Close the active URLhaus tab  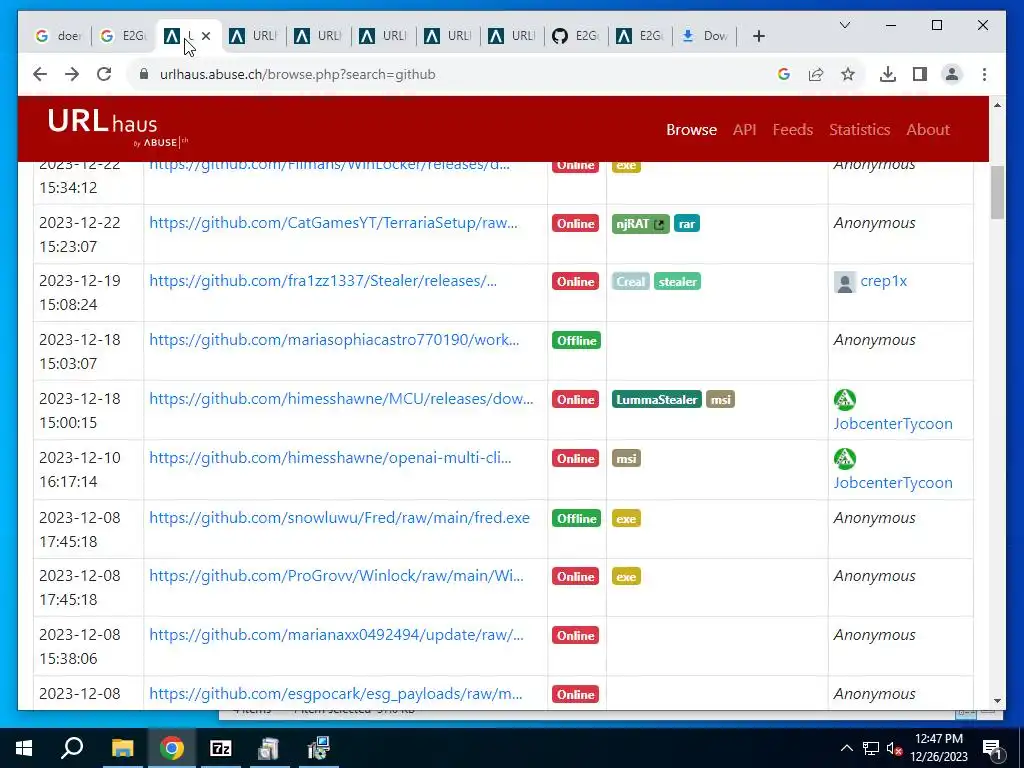(x=206, y=36)
